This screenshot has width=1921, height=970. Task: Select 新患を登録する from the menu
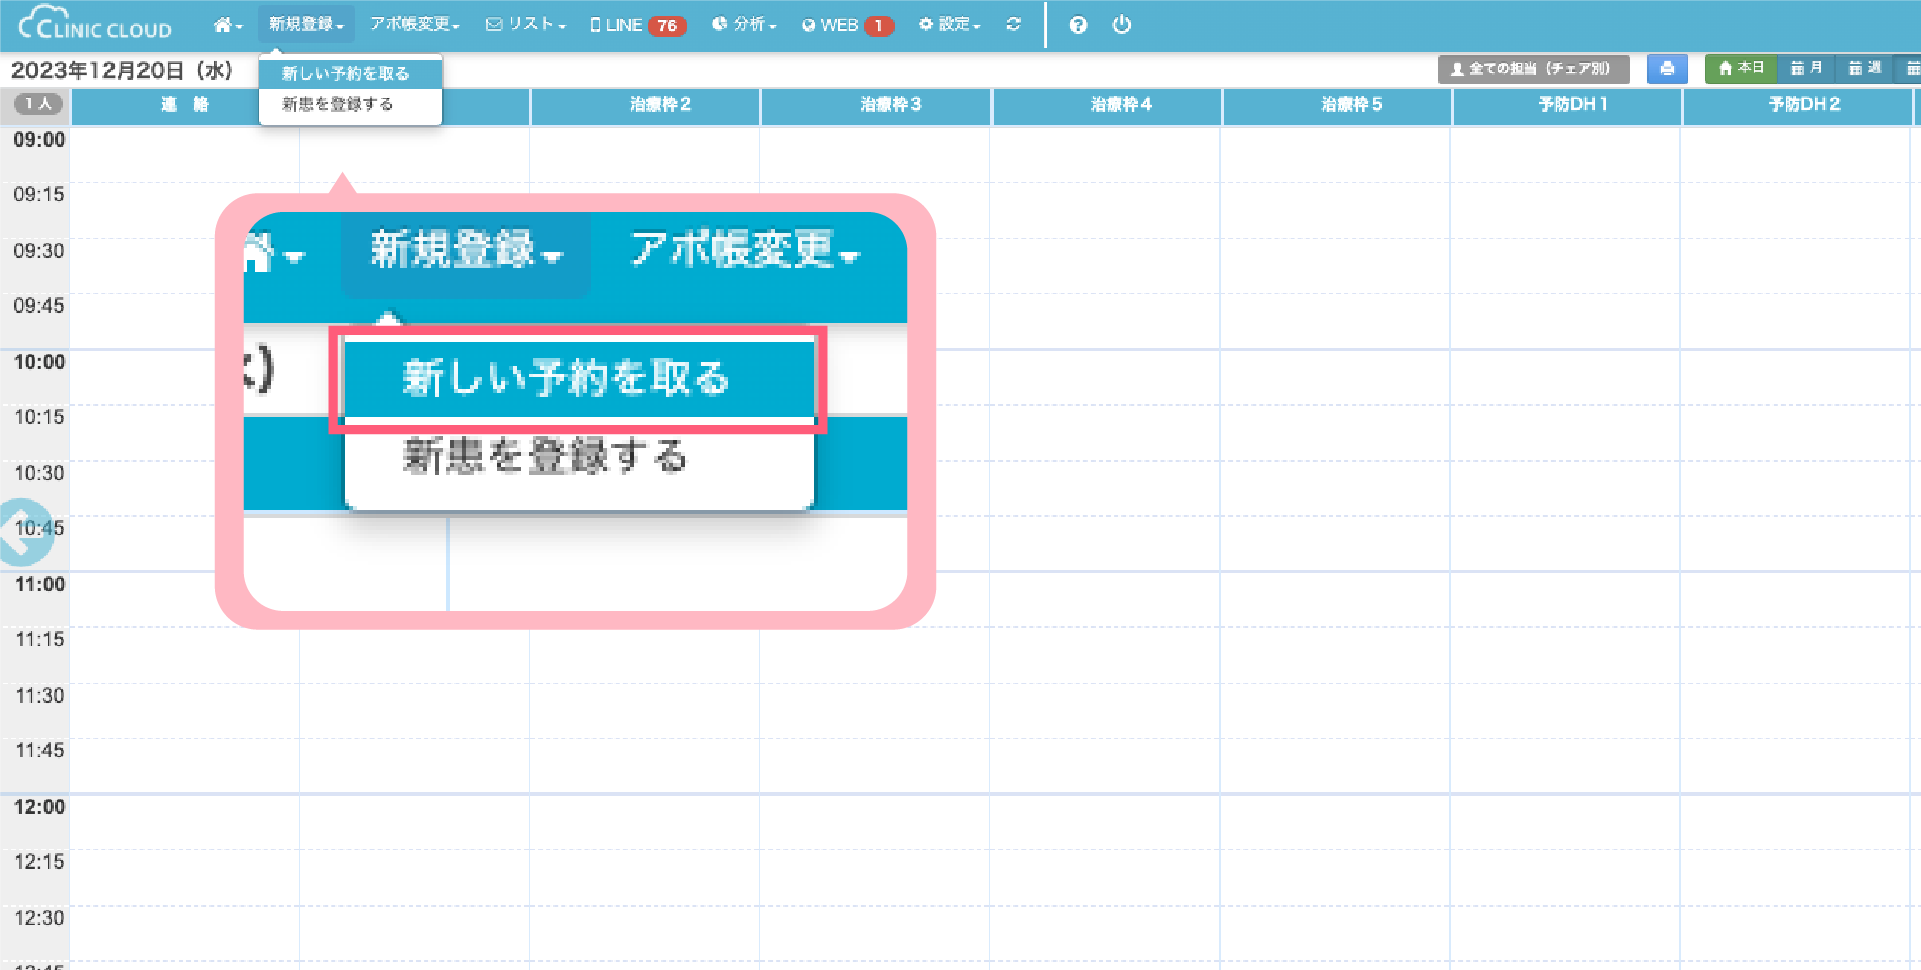coord(338,104)
